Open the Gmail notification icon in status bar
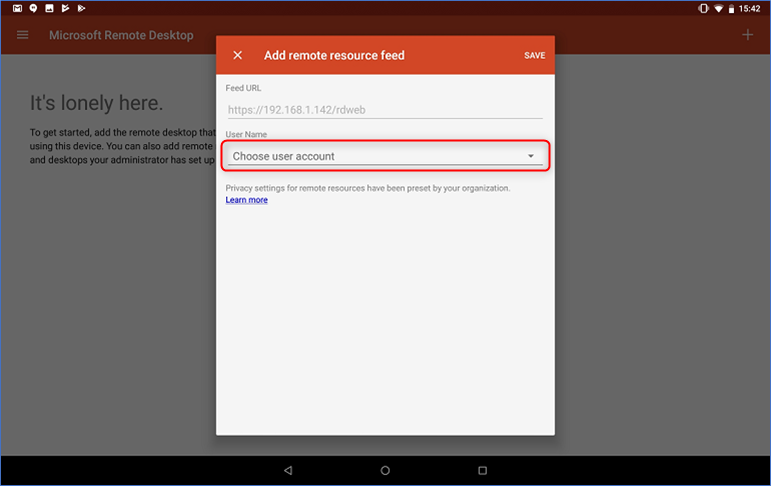The height and width of the screenshot is (486, 771). point(18,8)
